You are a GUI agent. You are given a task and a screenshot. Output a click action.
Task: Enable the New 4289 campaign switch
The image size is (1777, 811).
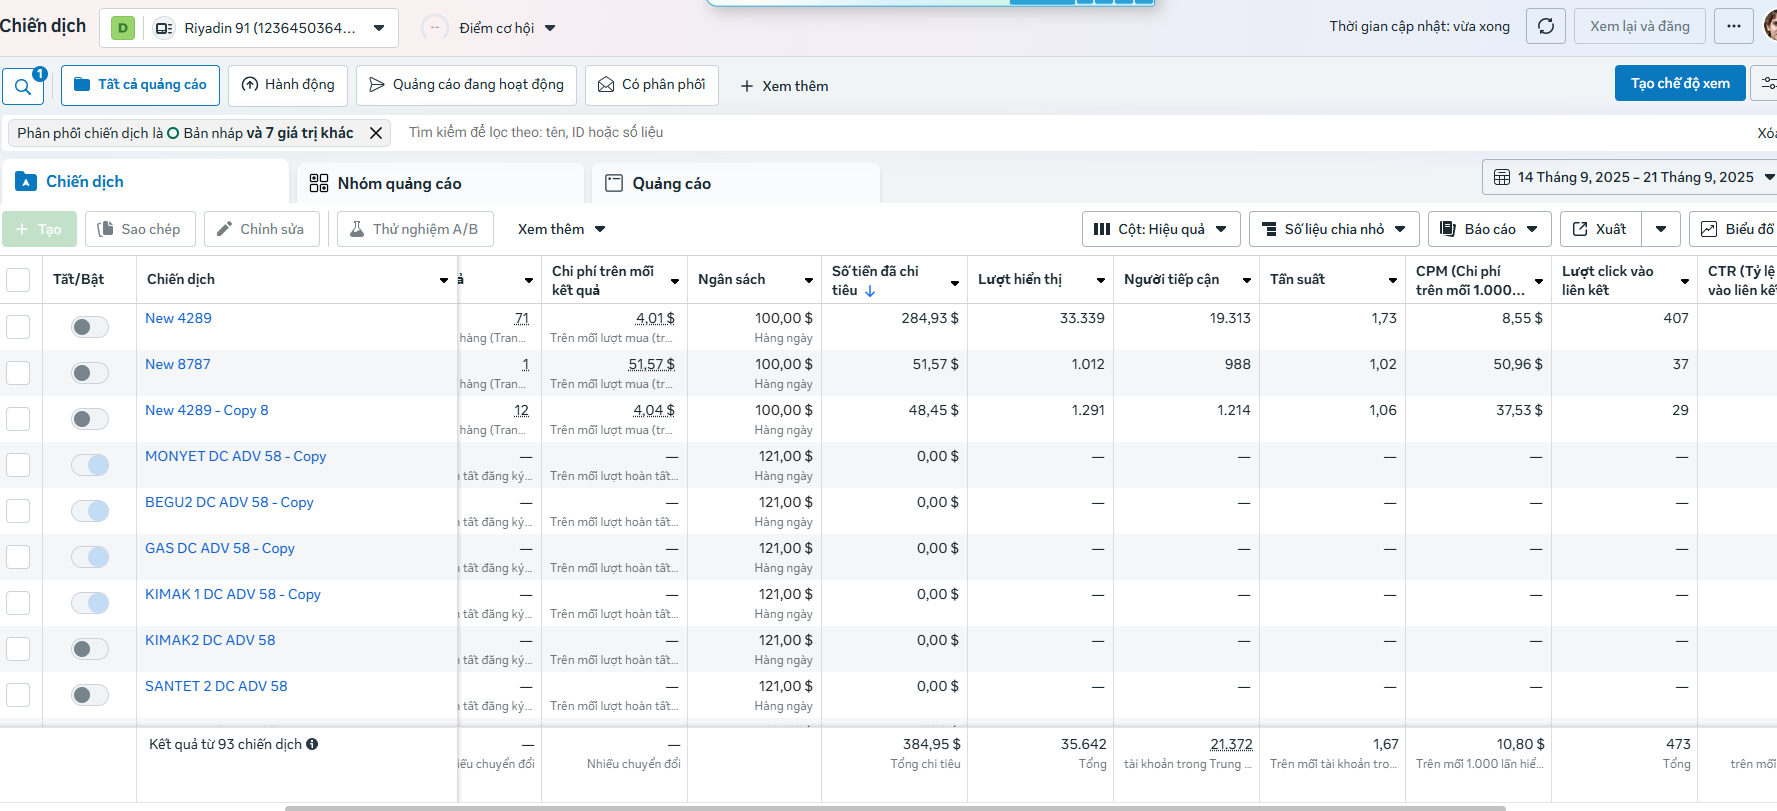[90, 327]
